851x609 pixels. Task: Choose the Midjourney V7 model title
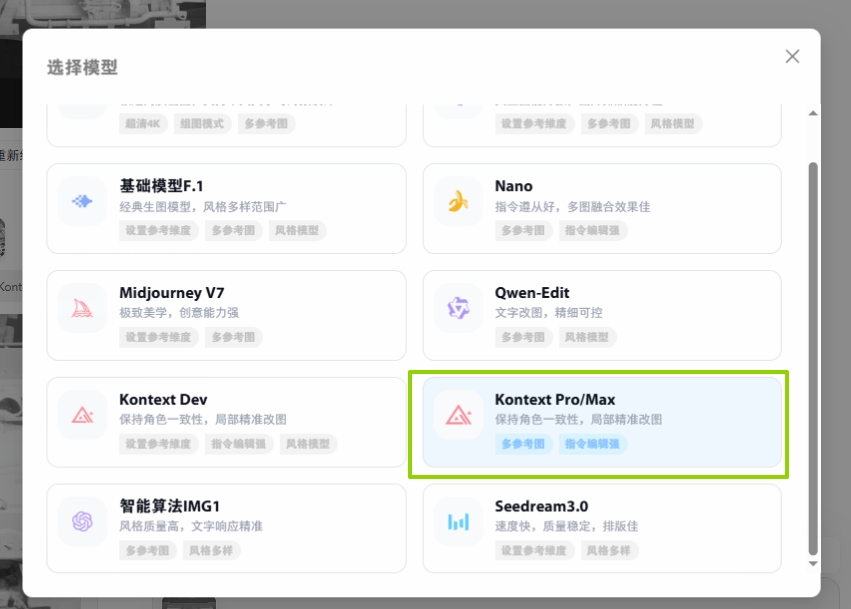click(172, 293)
